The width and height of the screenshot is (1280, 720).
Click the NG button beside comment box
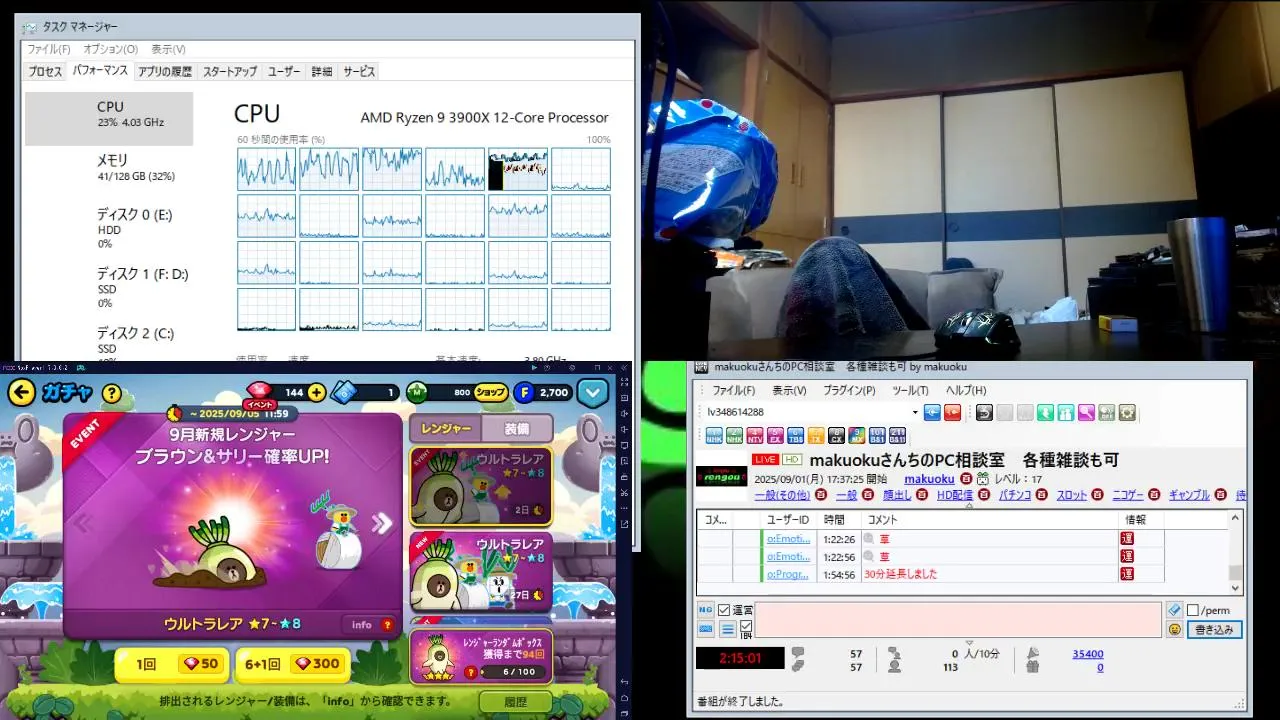[705, 610]
